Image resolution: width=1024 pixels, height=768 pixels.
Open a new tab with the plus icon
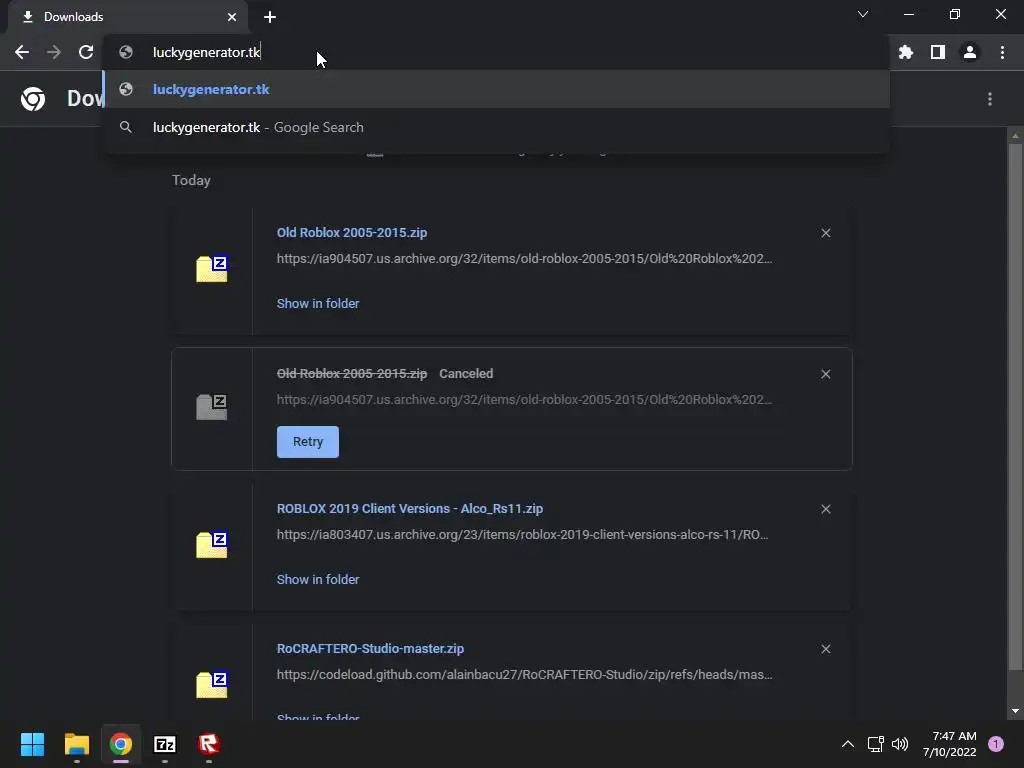pyautogui.click(x=270, y=17)
